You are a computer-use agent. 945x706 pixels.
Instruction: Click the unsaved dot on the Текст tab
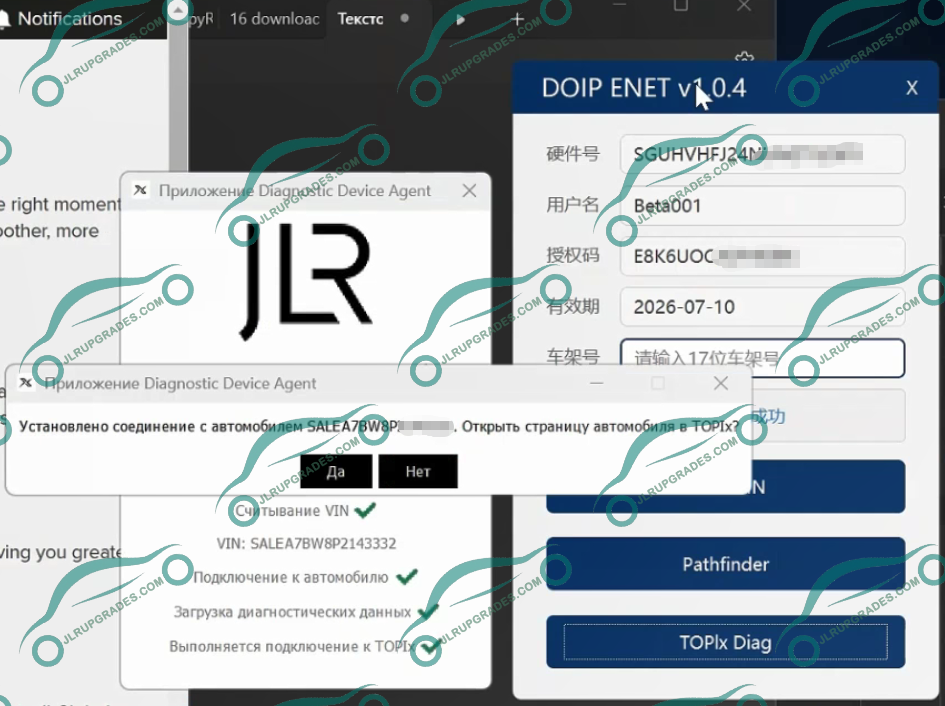click(405, 18)
